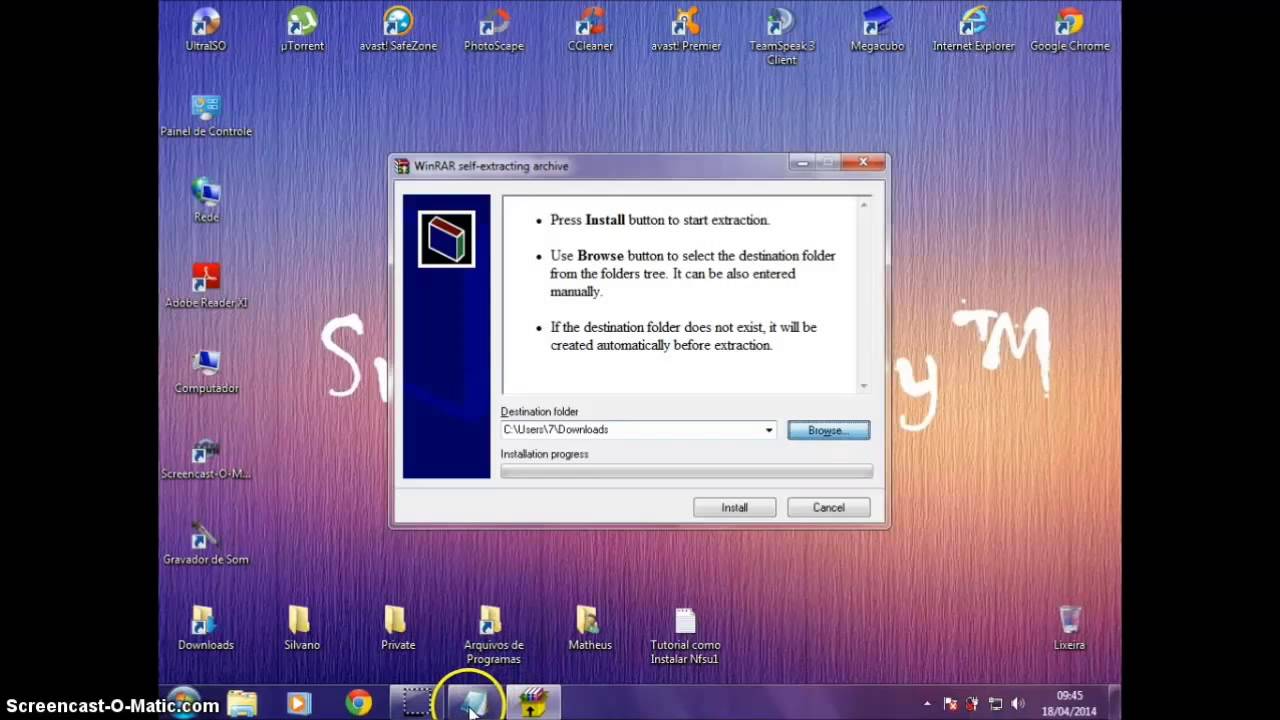Image resolution: width=1280 pixels, height=720 pixels.
Task: Open avast! Premier shortcut
Action: tap(686, 29)
